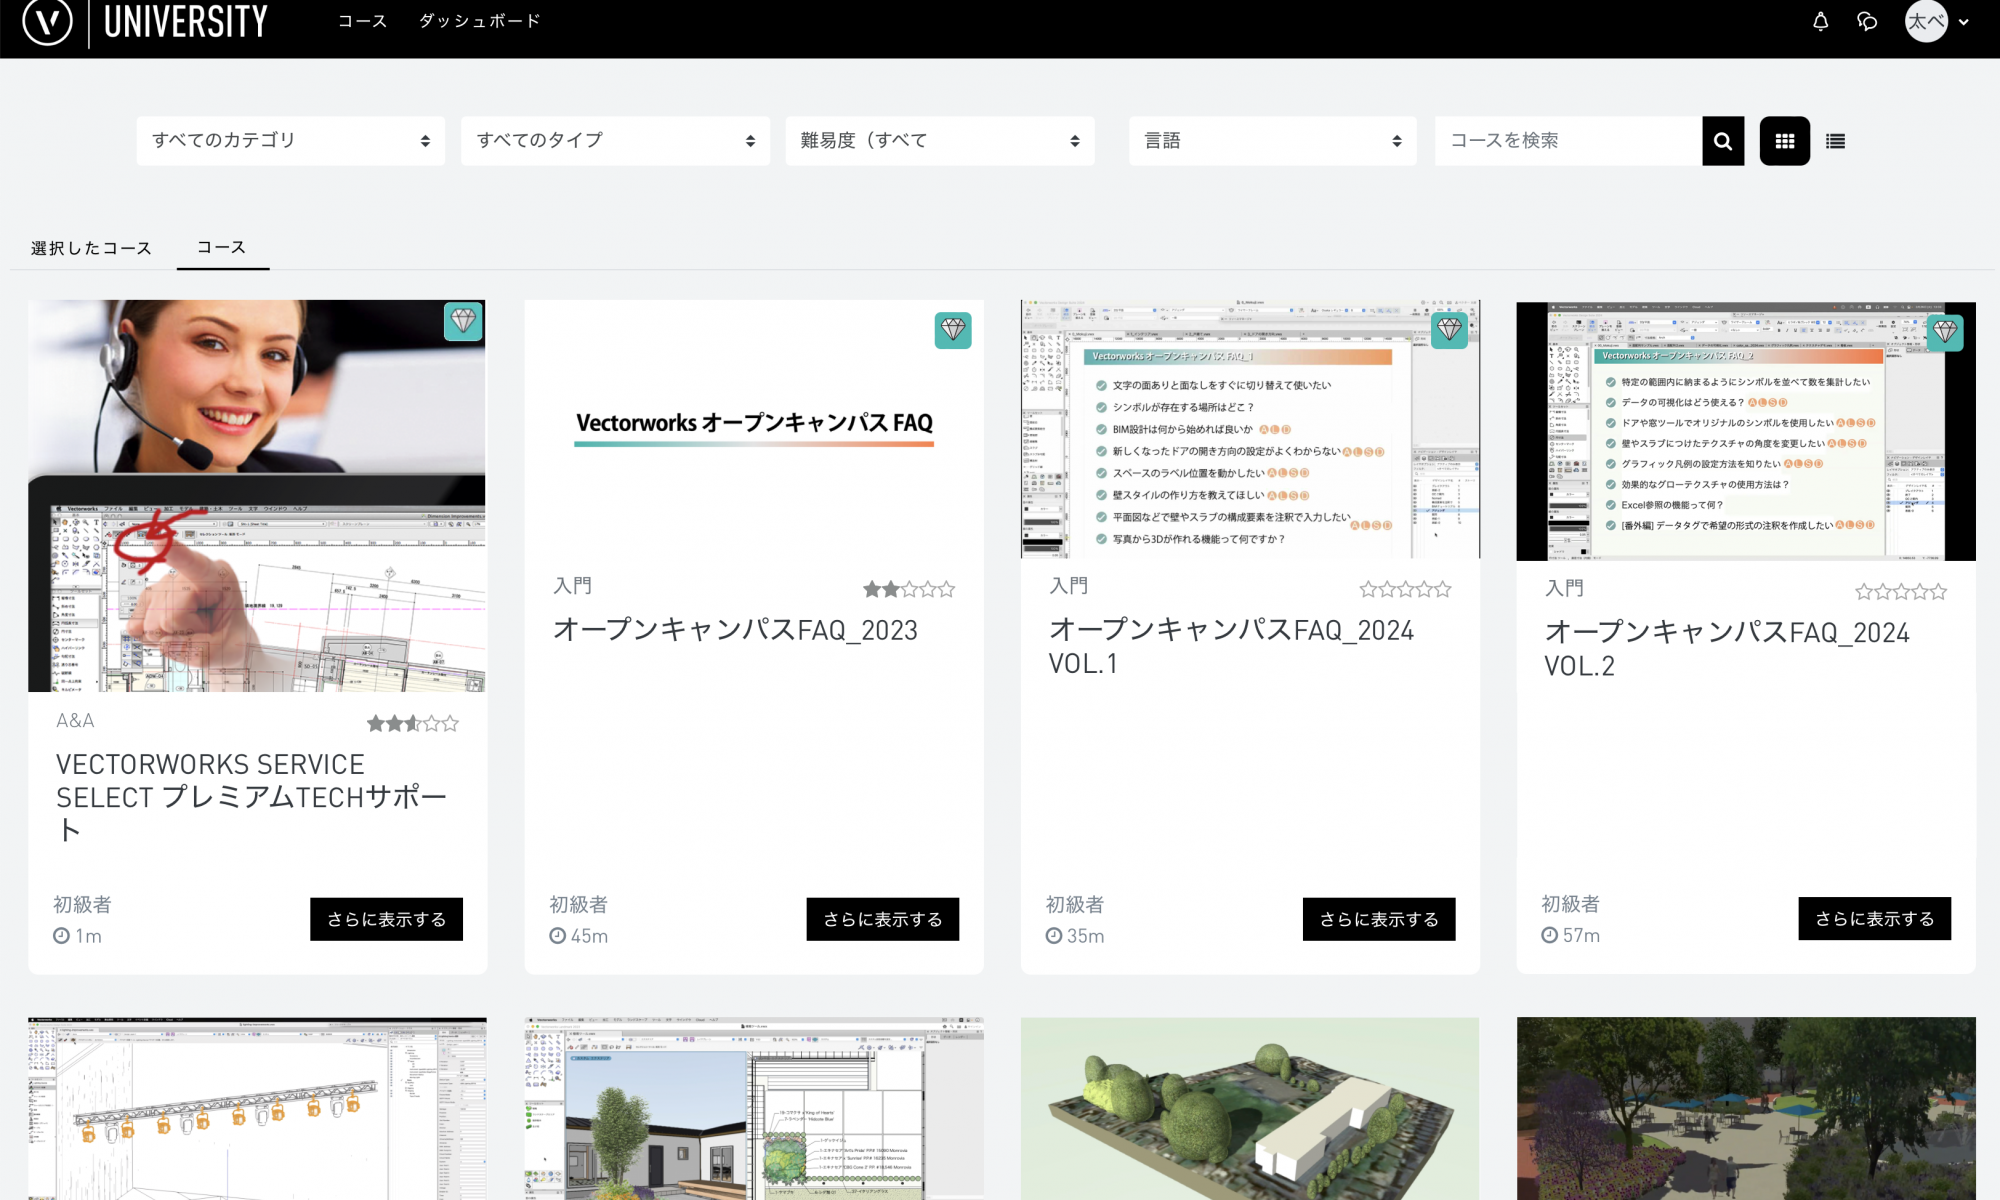Open house planting plan thumbnail
The height and width of the screenshot is (1200, 2000).
754,1109
